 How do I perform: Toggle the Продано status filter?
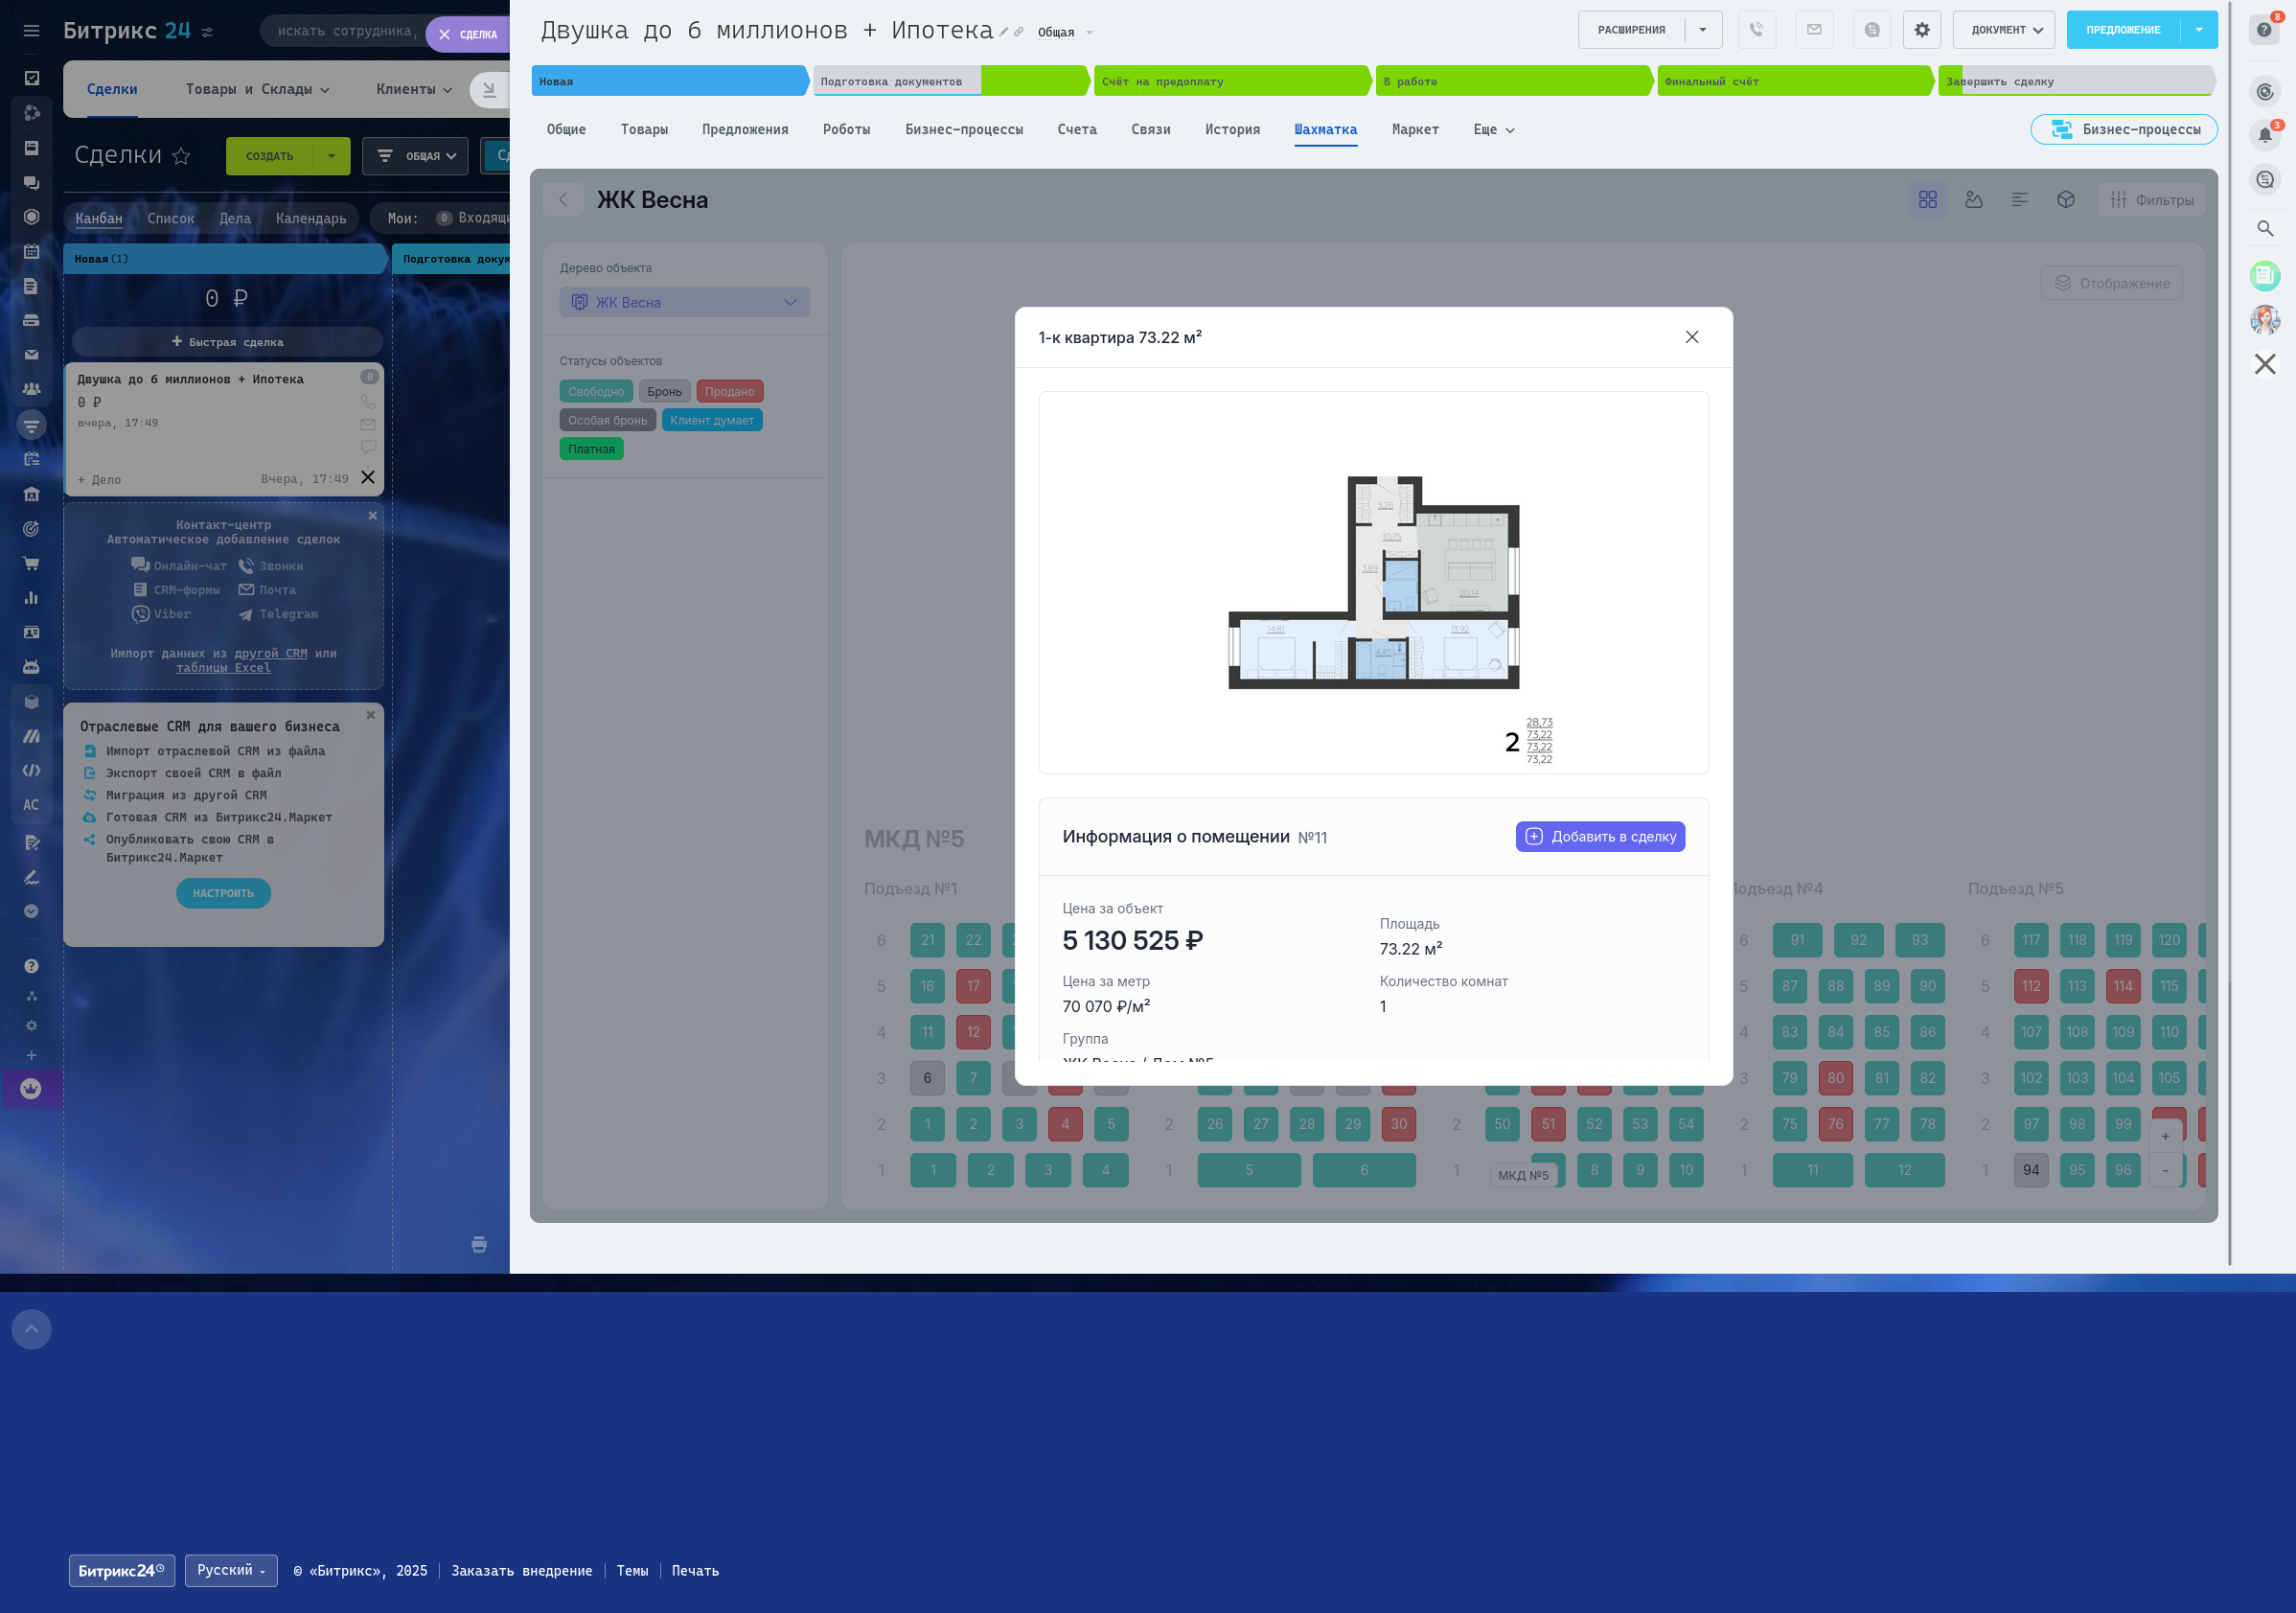(729, 392)
